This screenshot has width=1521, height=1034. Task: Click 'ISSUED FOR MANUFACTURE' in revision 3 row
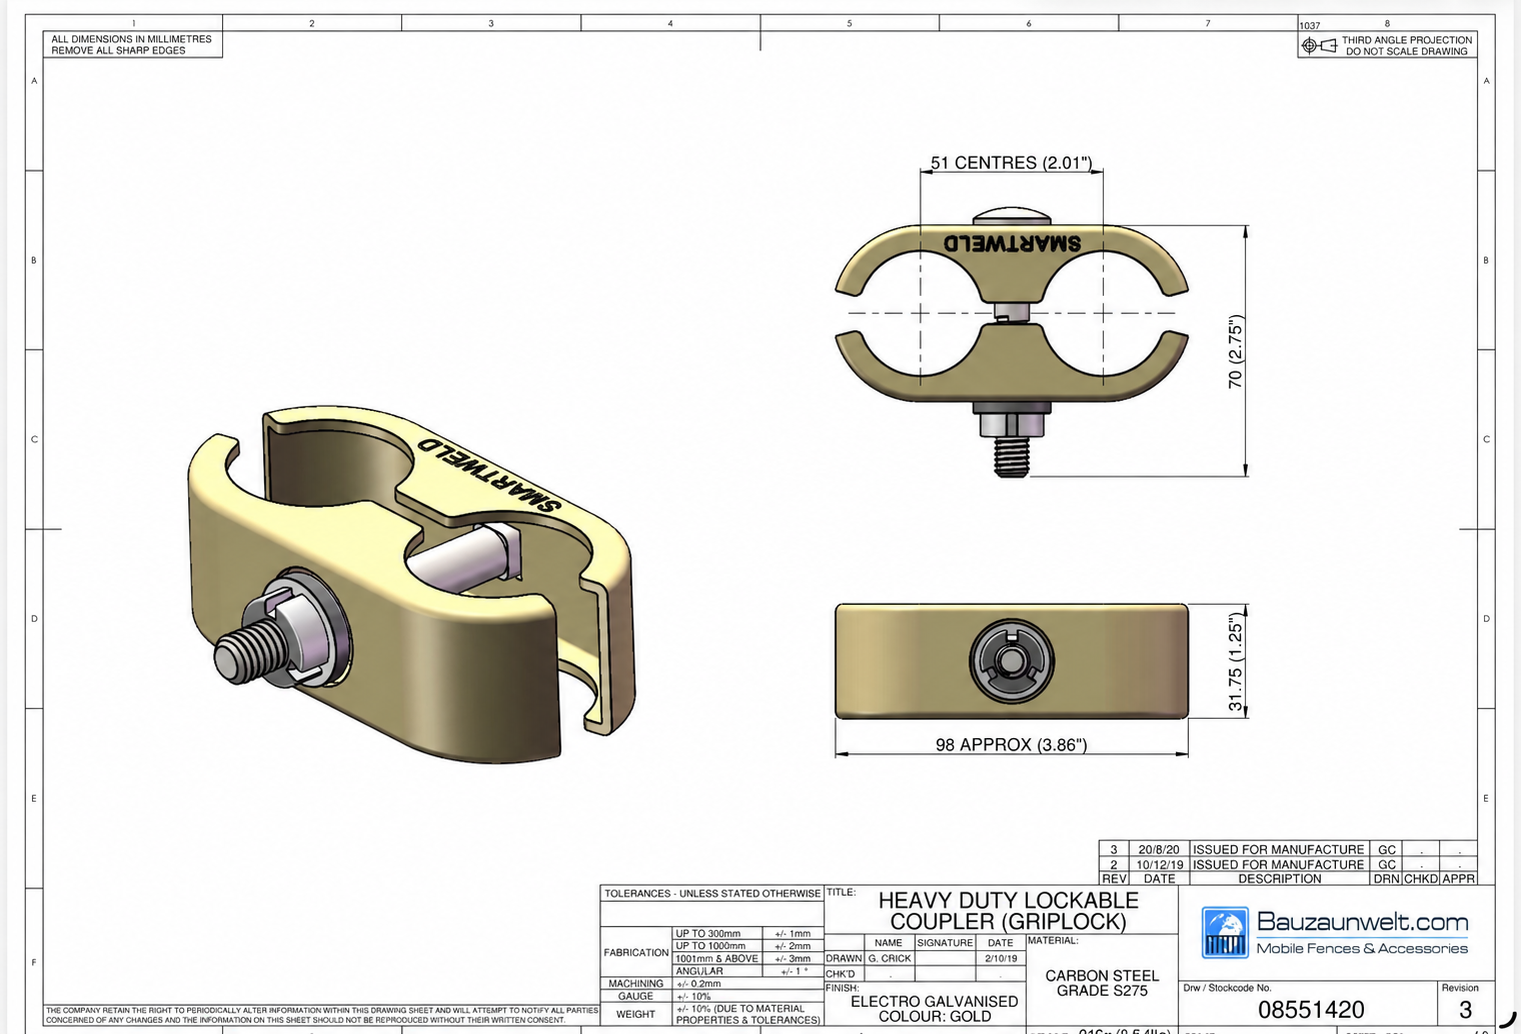pyautogui.click(x=1278, y=849)
